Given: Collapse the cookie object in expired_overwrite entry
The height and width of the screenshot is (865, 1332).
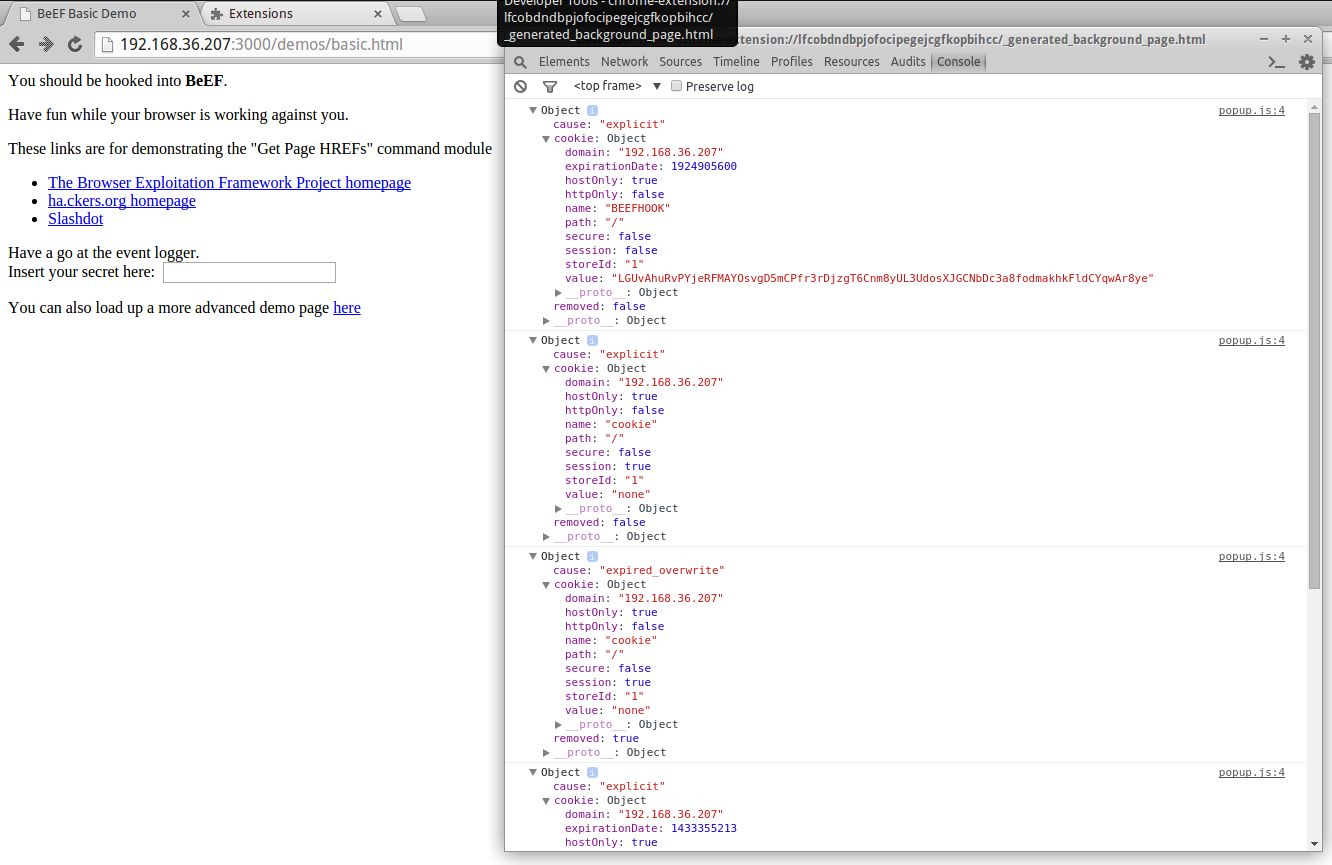Looking at the screenshot, I should pos(547,585).
